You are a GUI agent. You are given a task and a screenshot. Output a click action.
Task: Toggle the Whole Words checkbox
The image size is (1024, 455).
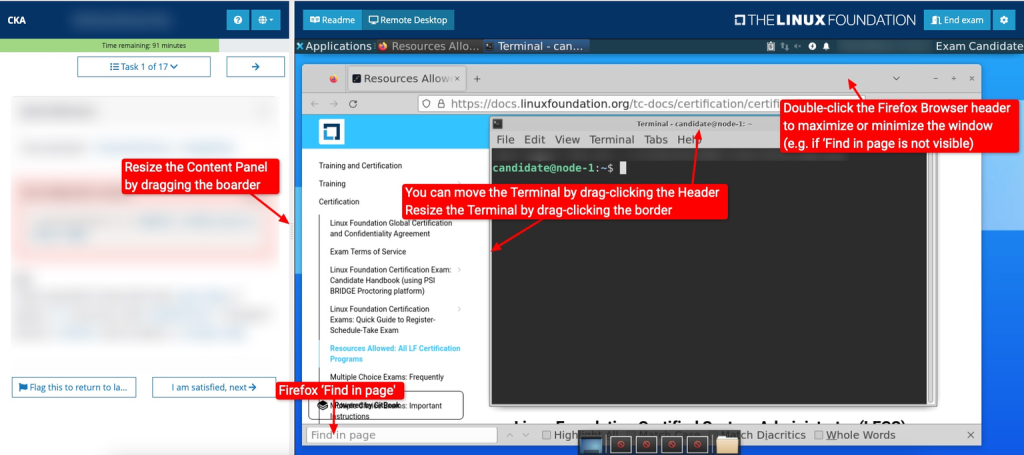(819, 435)
